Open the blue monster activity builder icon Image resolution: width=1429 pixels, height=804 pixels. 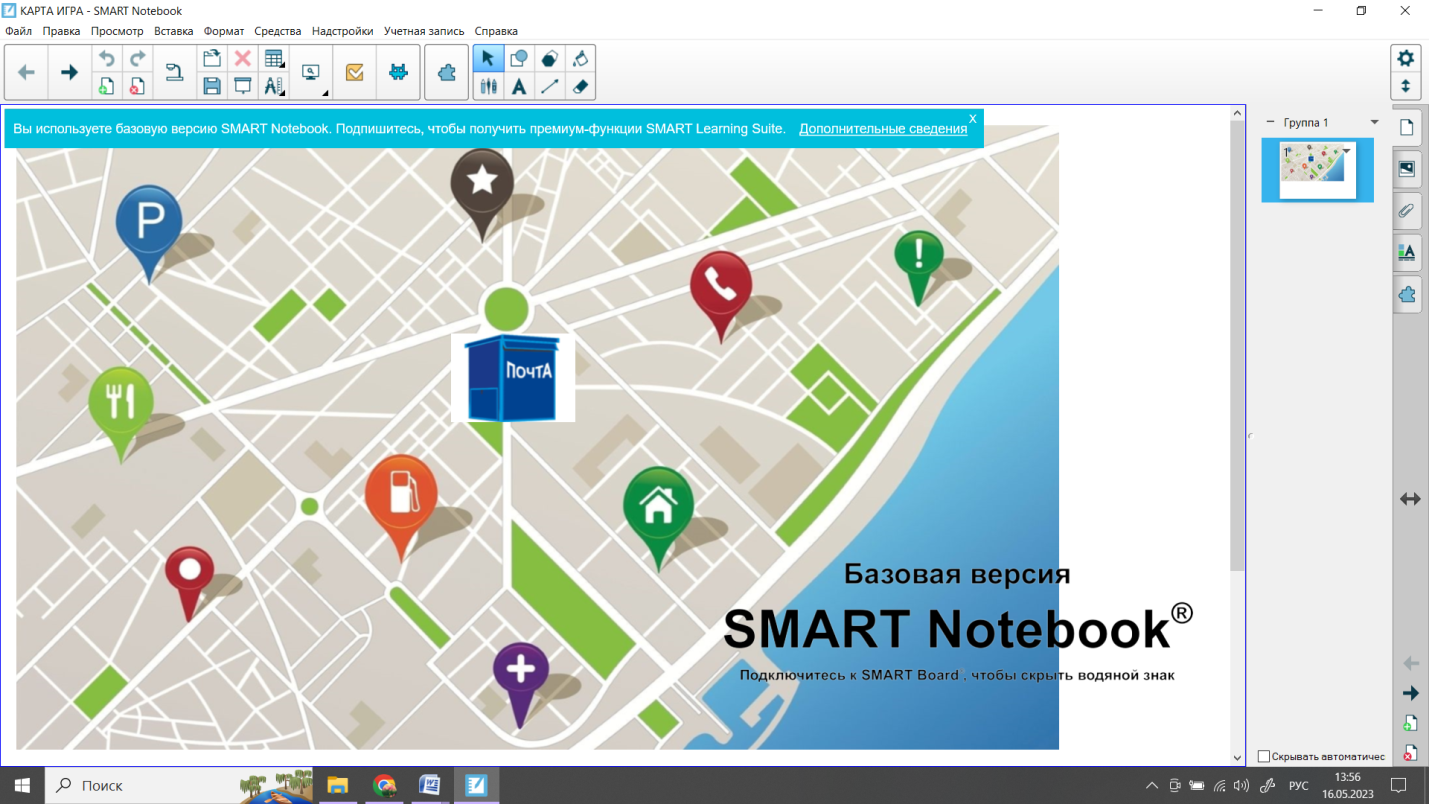[398, 72]
